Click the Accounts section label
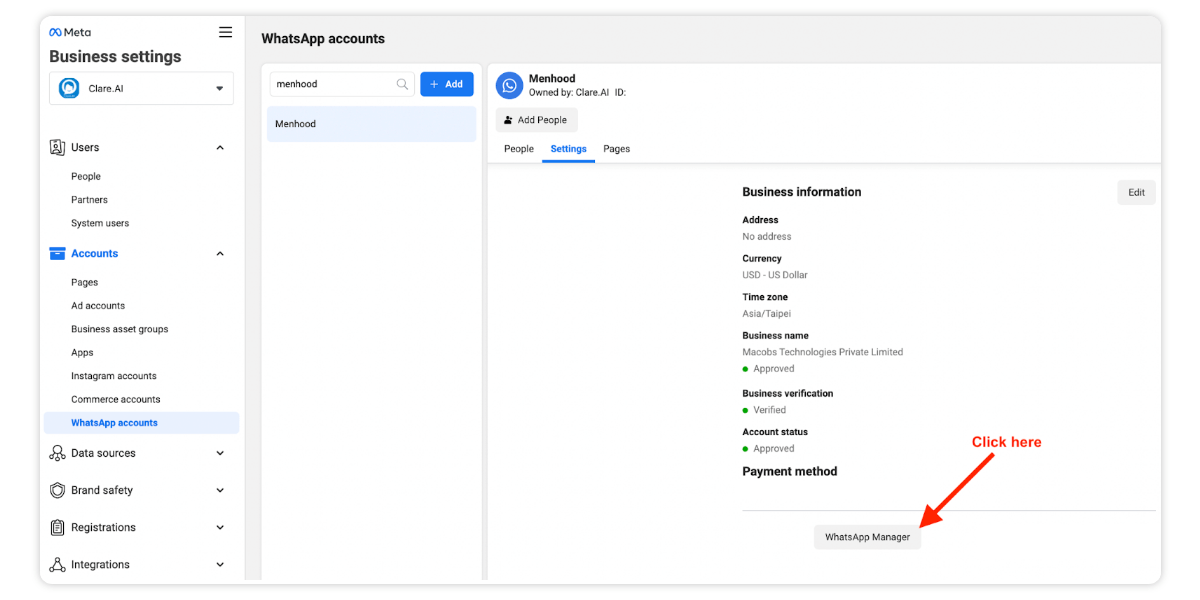 point(95,253)
